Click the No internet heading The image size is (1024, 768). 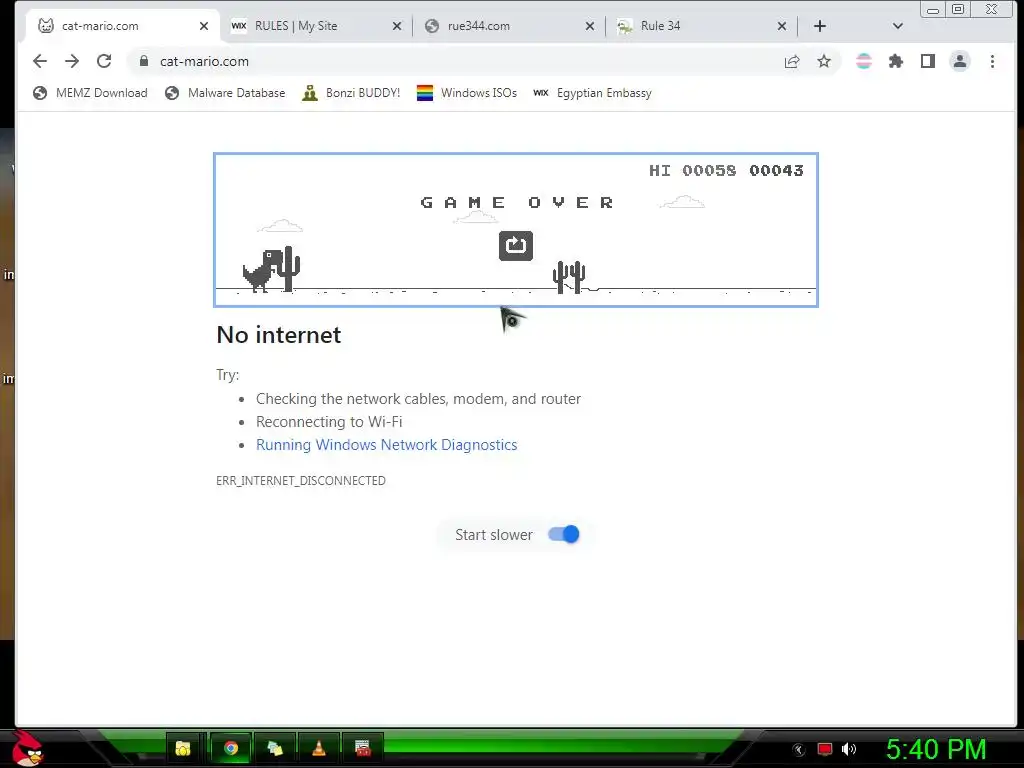pyautogui.click(x=279, y=335)
